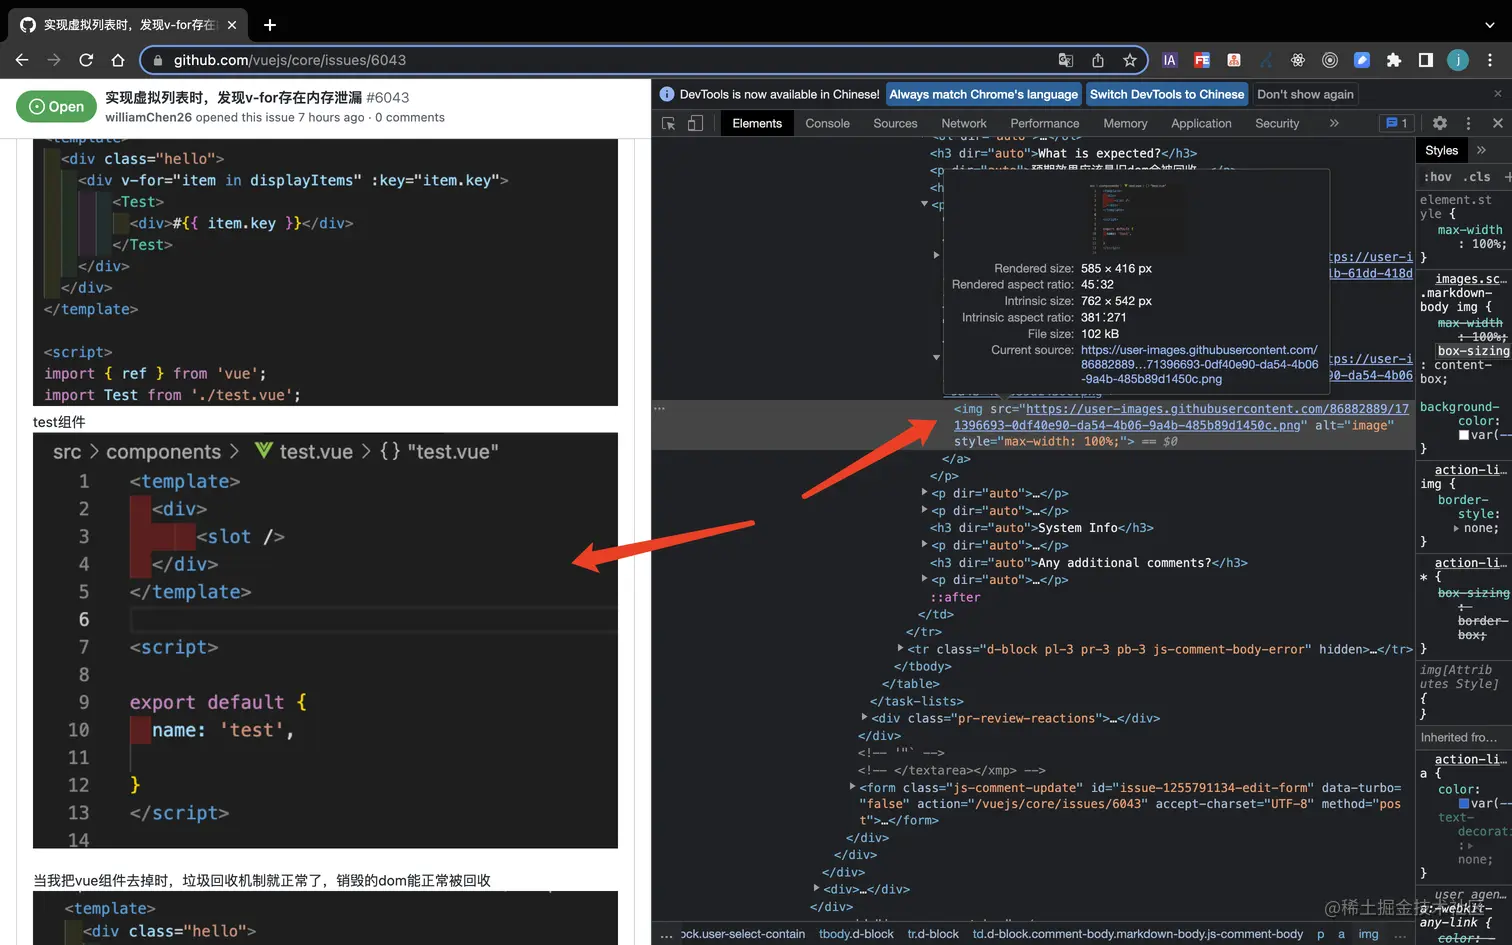Open the IA extension
The width and height of the screenshot is (1512, 945).
pos(1170,60)
